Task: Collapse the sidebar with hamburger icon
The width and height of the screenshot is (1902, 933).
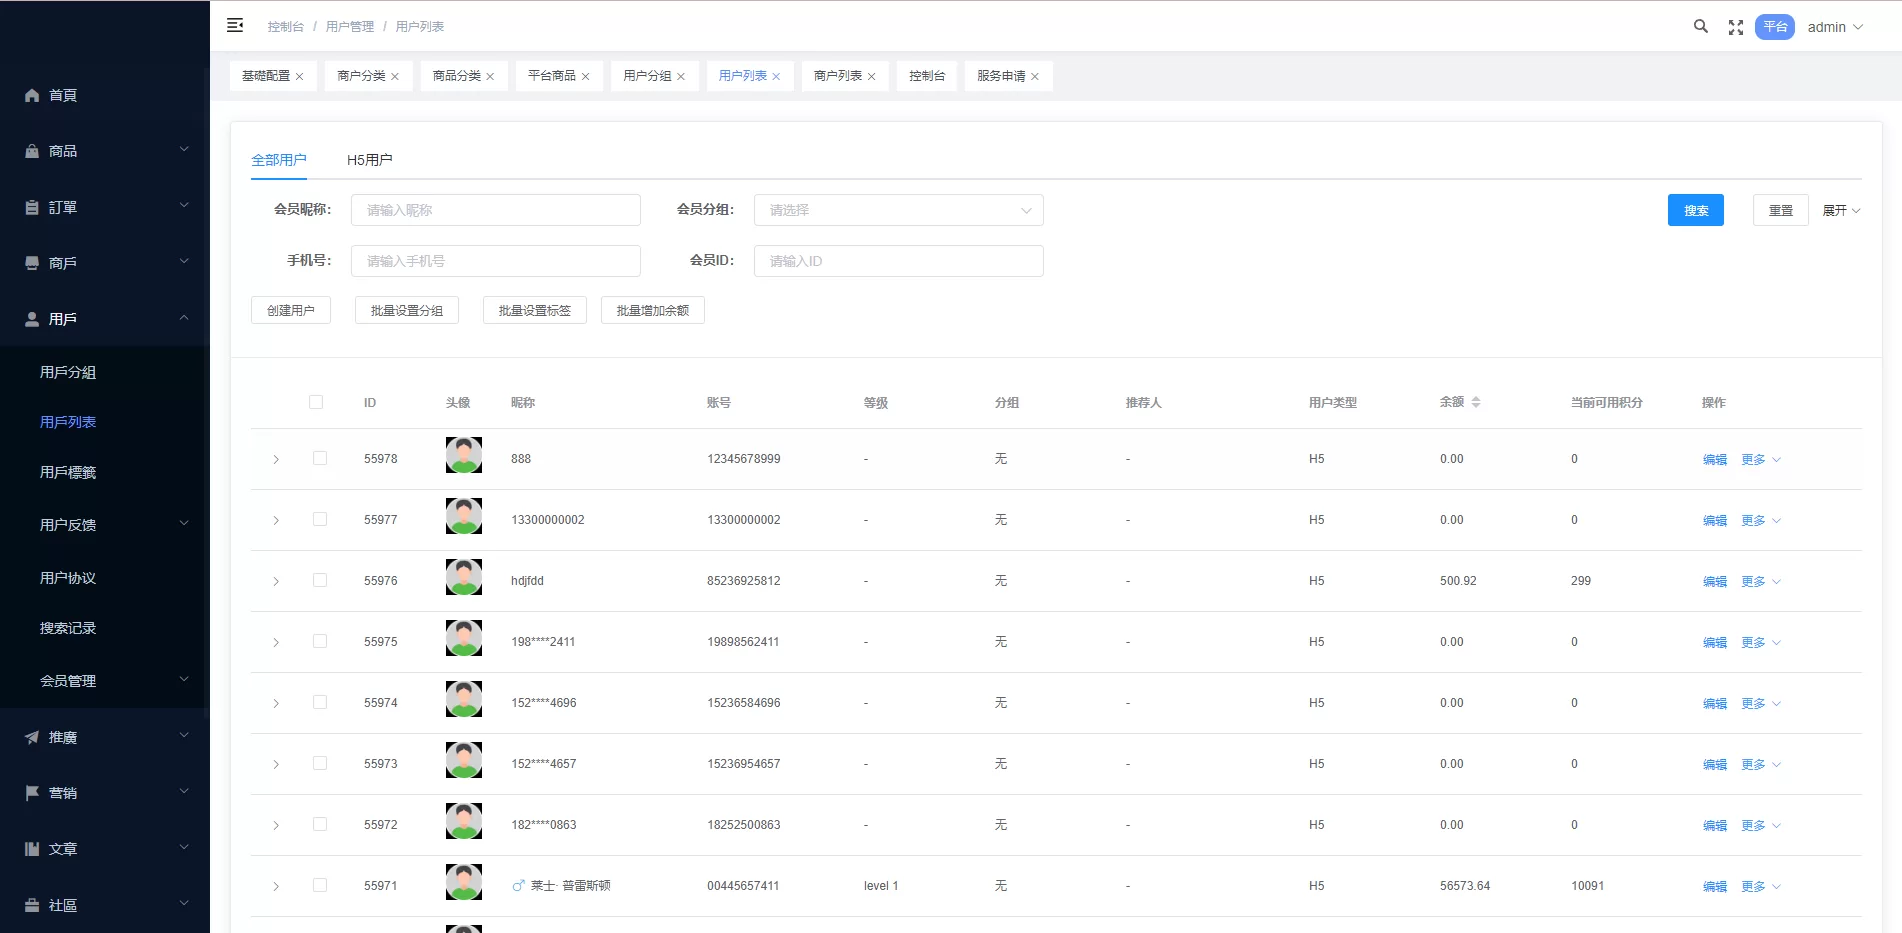Action: pyautogui.click(x=235, y=26)
